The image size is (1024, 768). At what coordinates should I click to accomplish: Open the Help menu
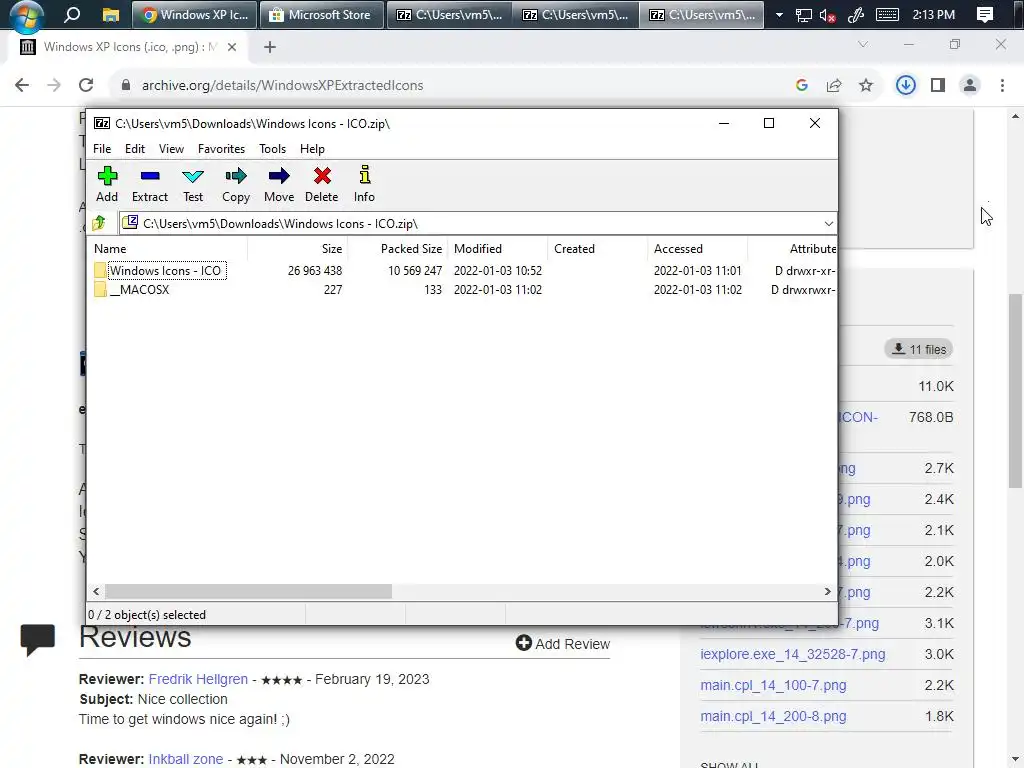(312, 149)
